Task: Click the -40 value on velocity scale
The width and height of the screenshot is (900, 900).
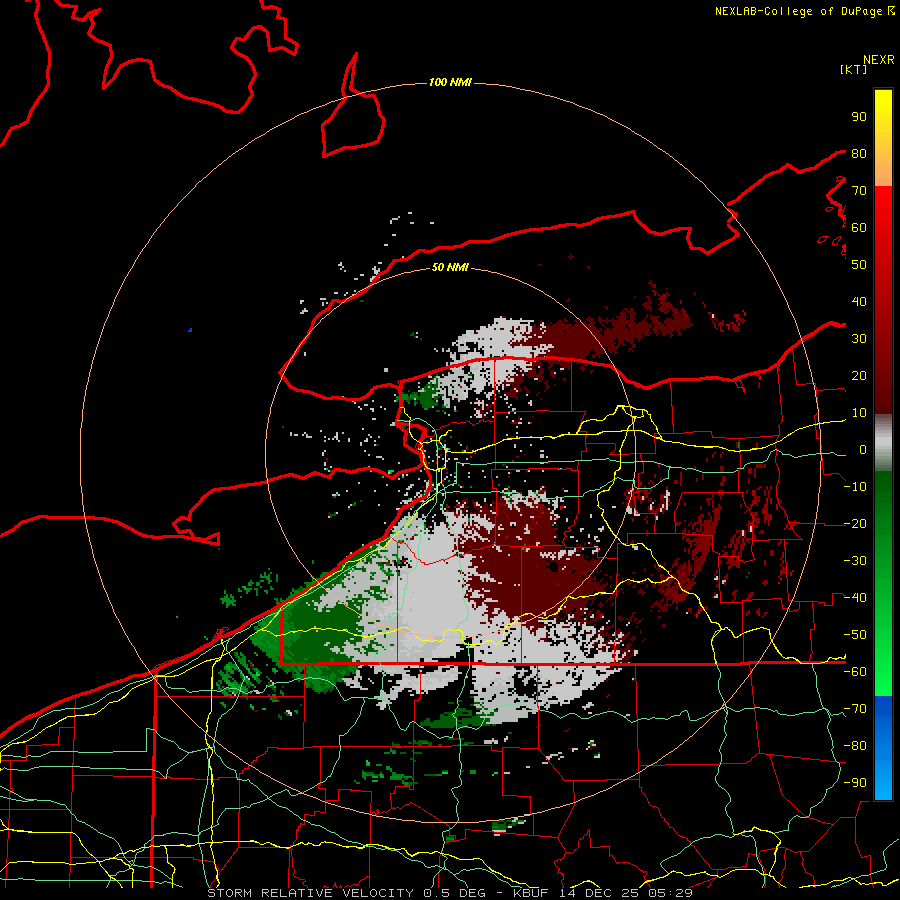Action: pos(855,598)
